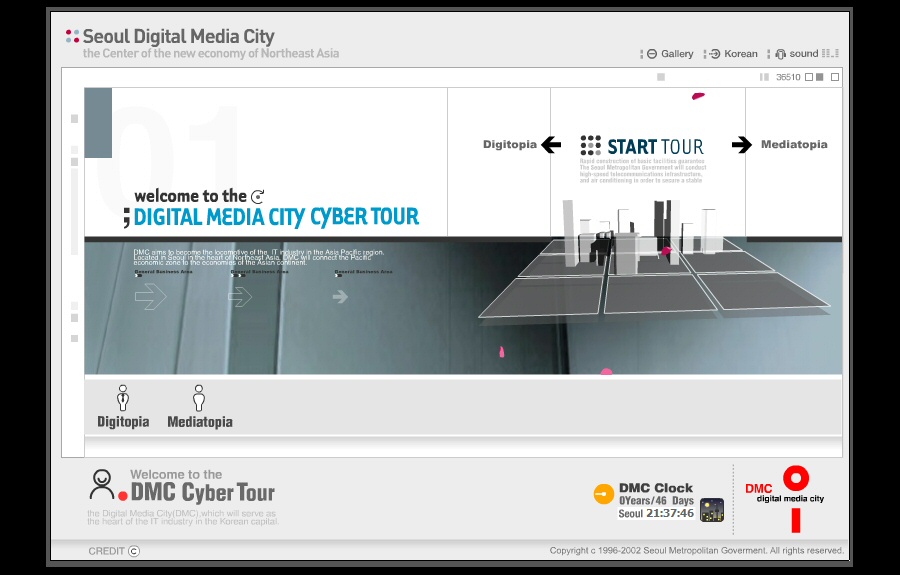
Task: Click the right arrow toward Mediatopia
Action: tap(742, 145)
